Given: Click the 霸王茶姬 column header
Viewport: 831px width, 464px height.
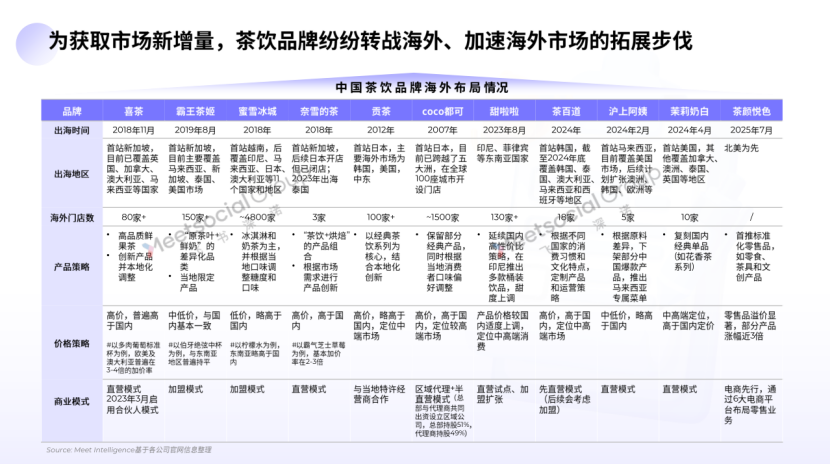Looking at the screenshot, I should (x=196, y=111).
